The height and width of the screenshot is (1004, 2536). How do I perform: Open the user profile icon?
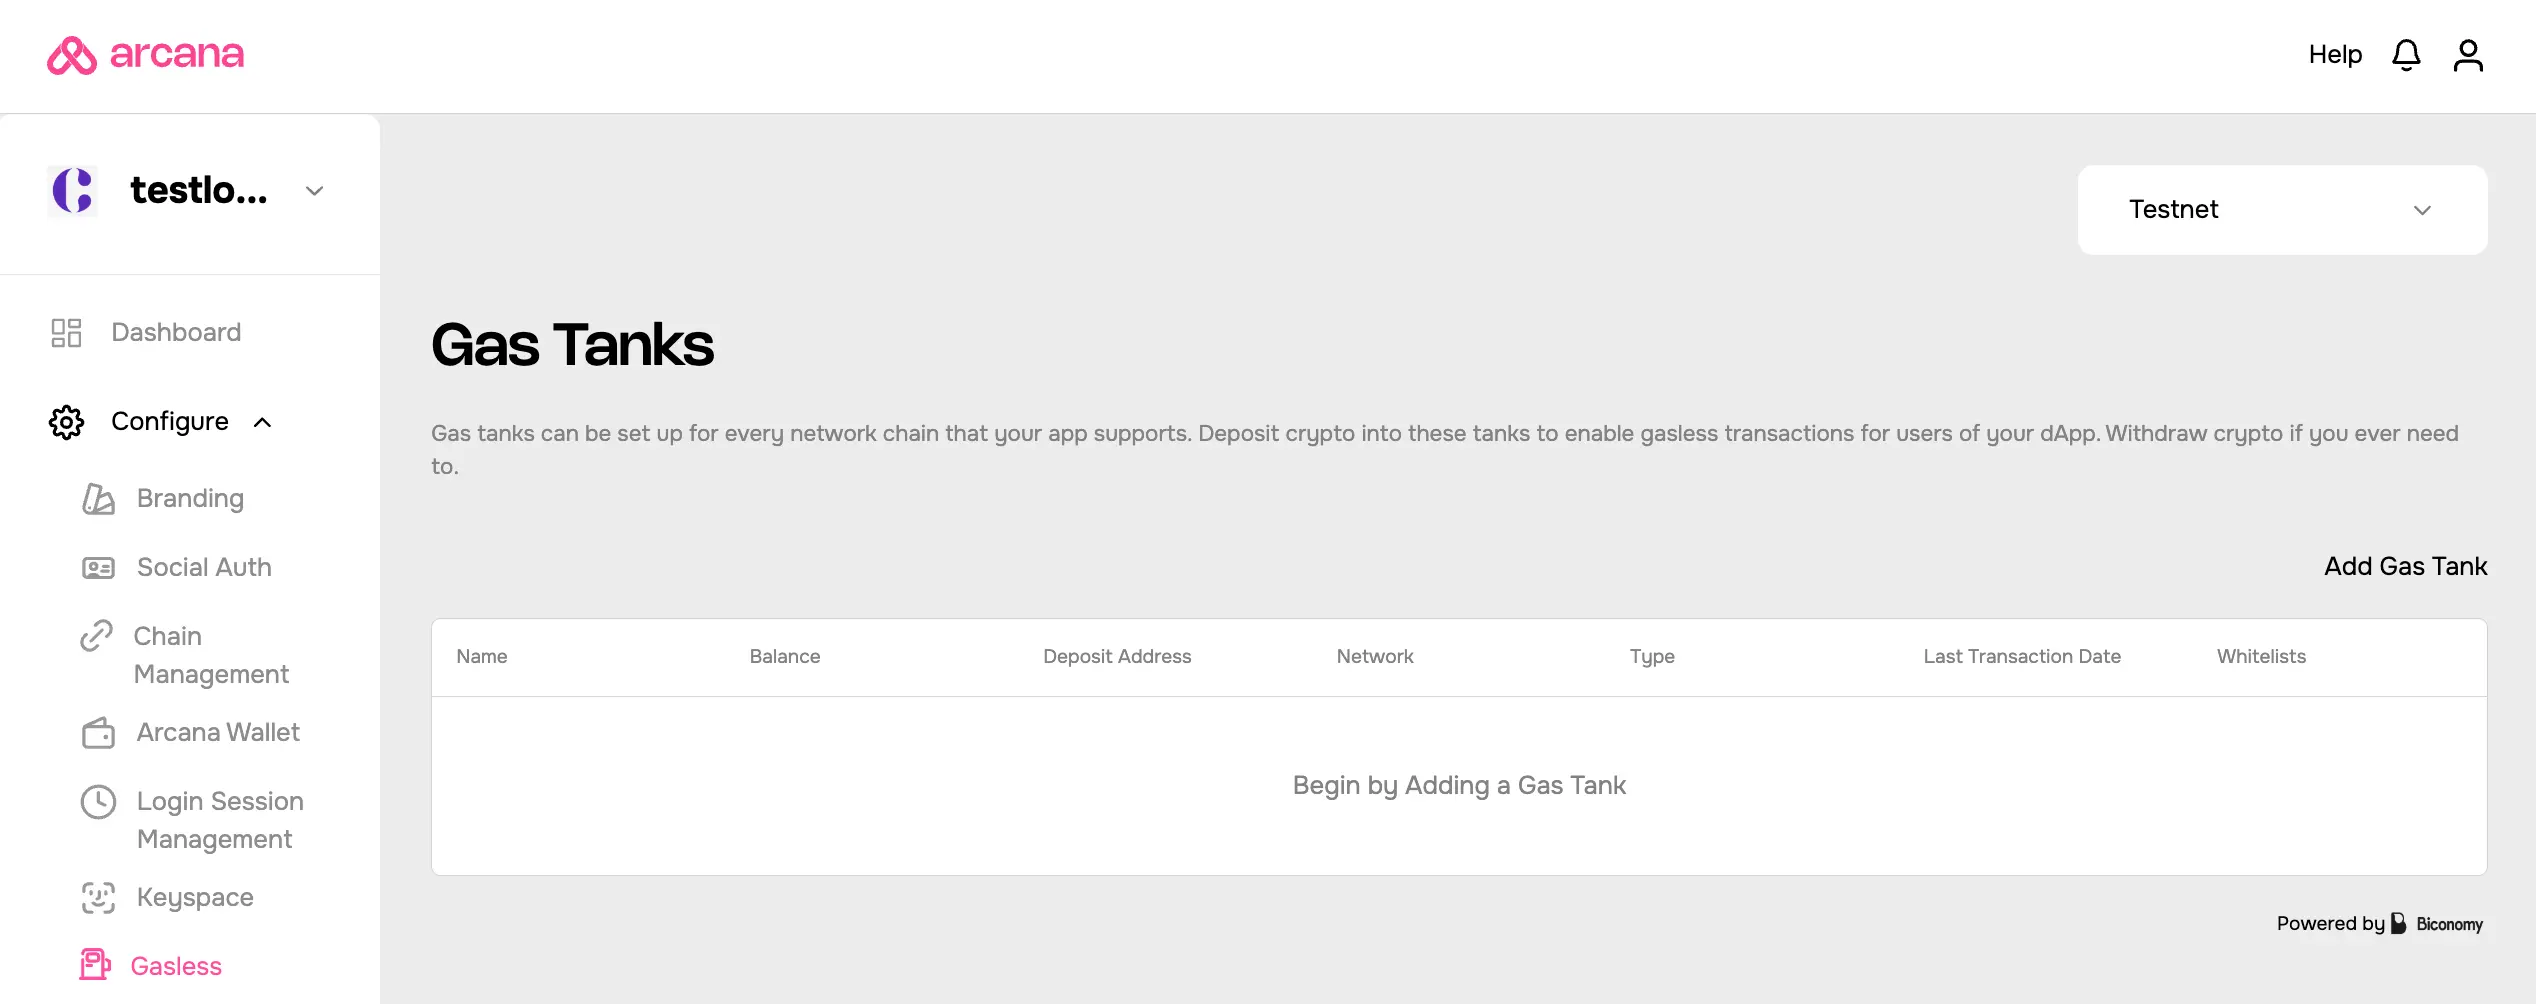[2468, 55]
